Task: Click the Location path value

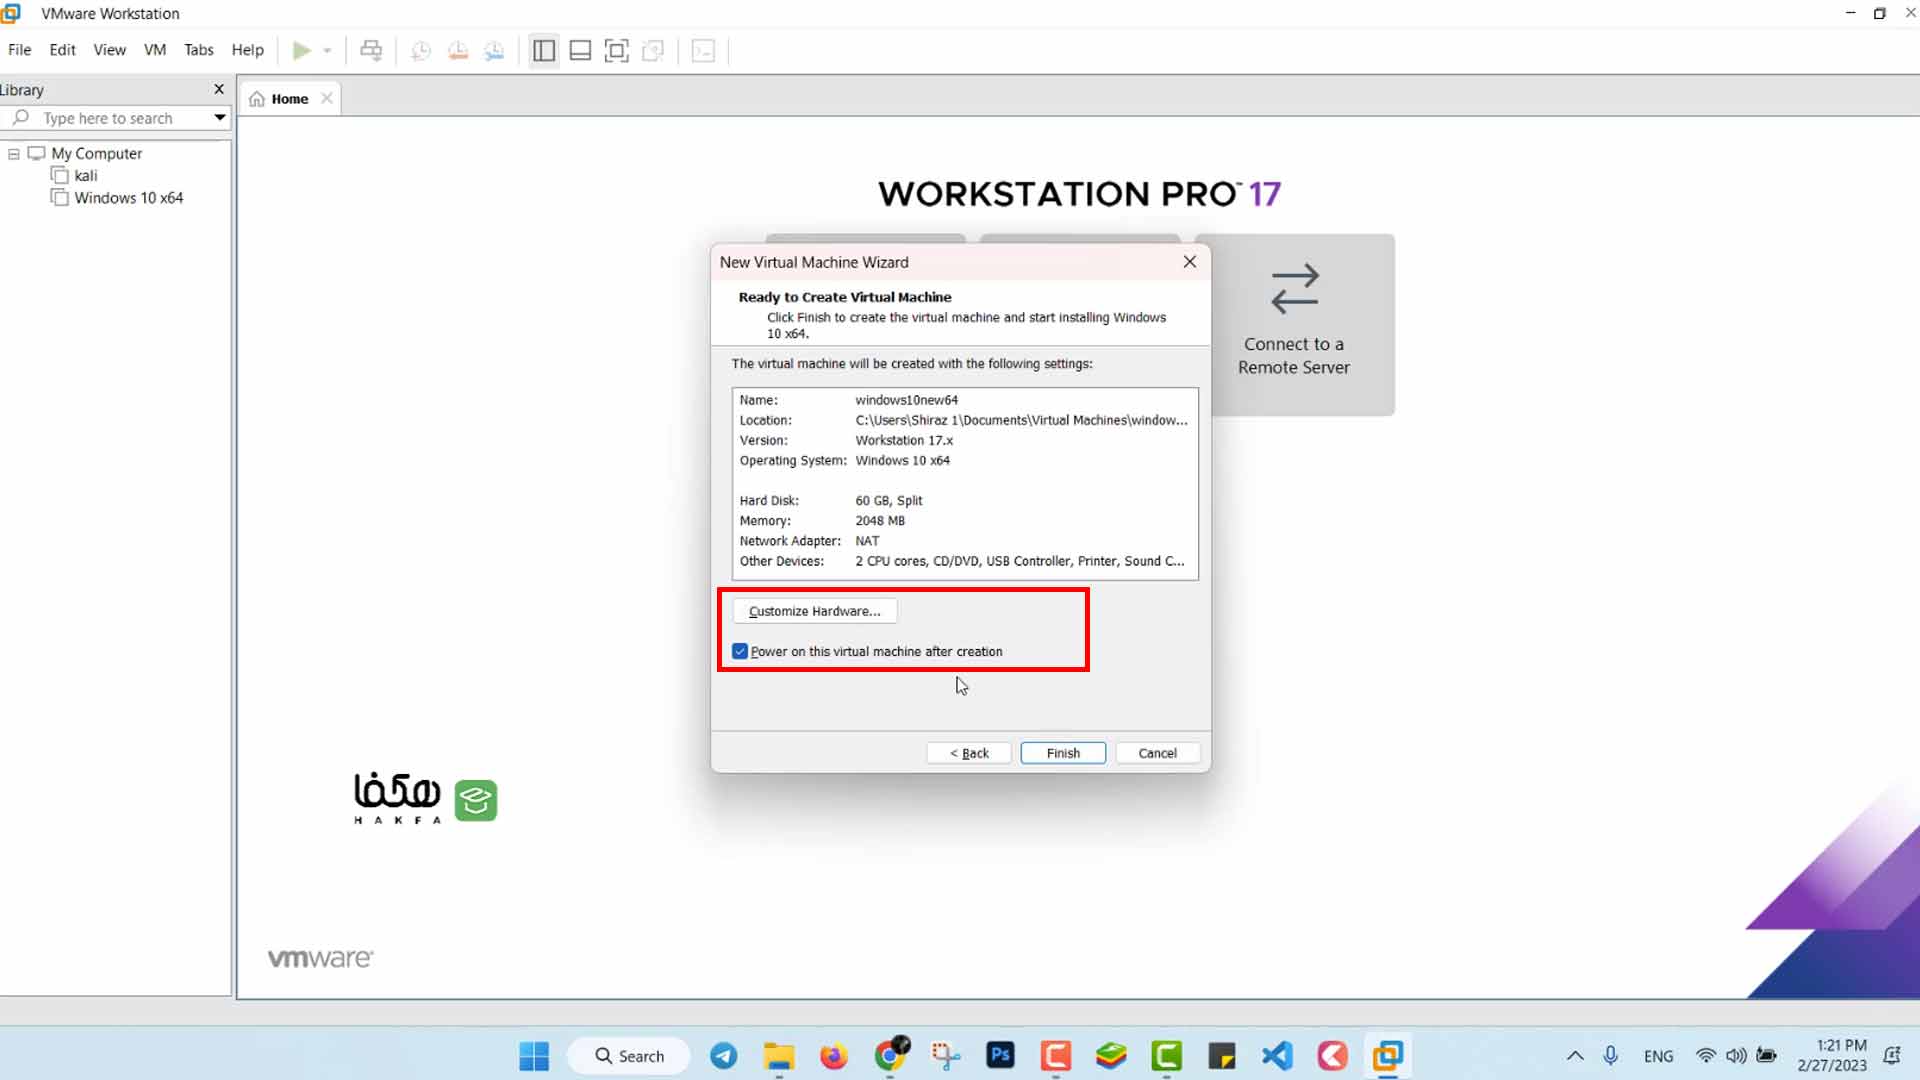Action: [x=1021, y=420]
